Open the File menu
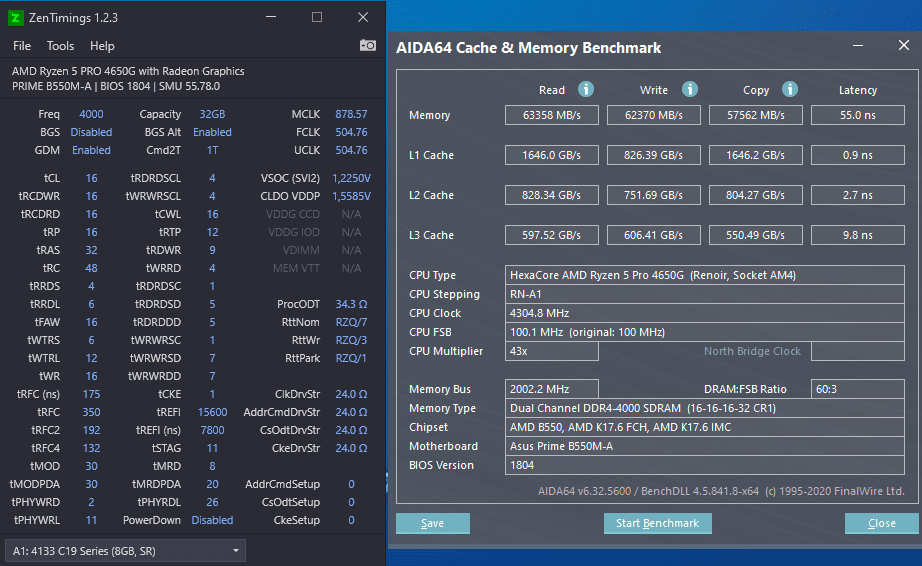Viewport: 922px width, 566px height. click(x=22, y=46)
